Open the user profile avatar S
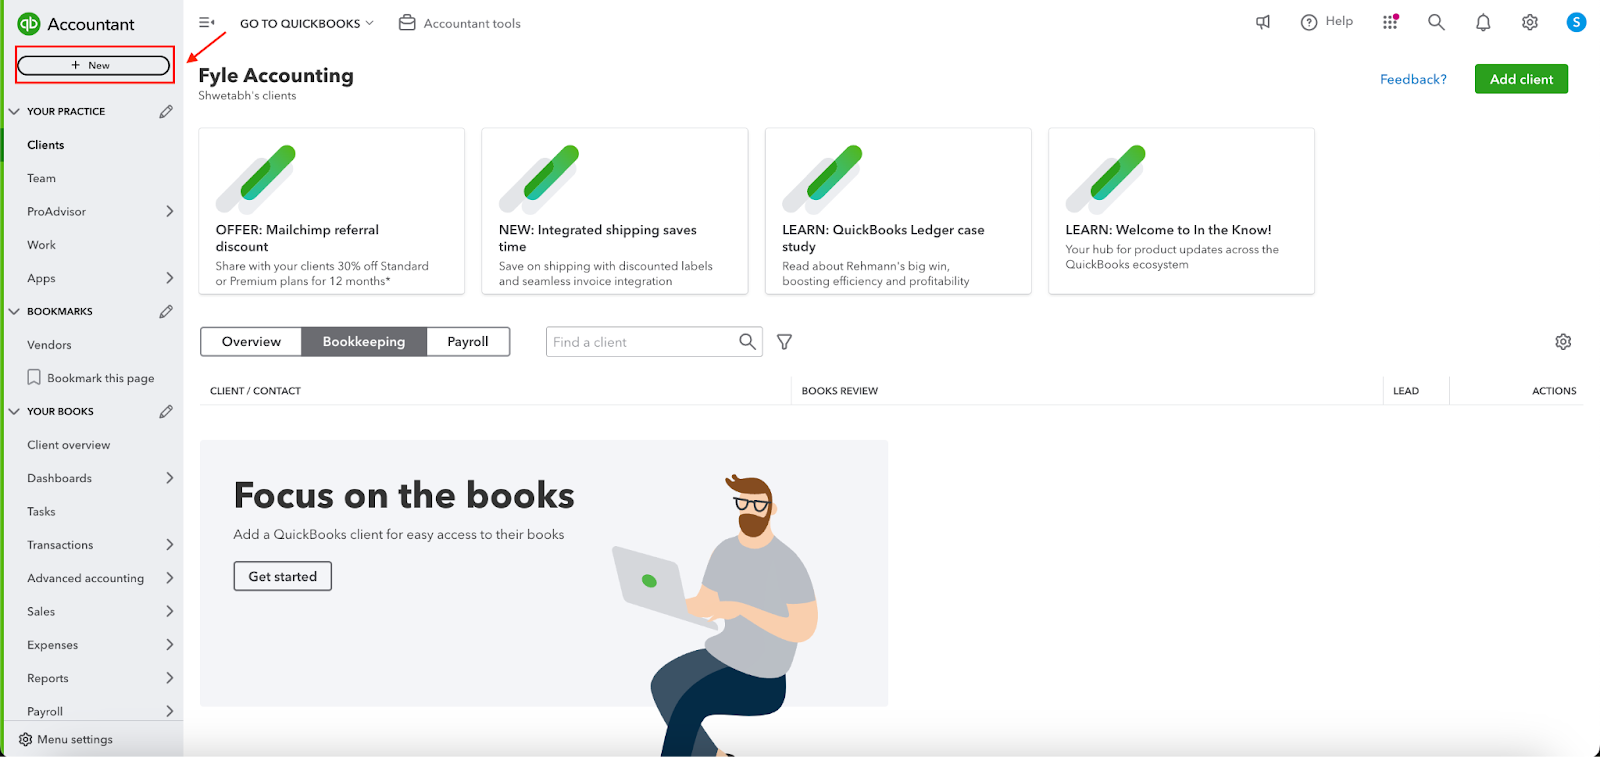 pyautogui.click(x=1576, y=22)
